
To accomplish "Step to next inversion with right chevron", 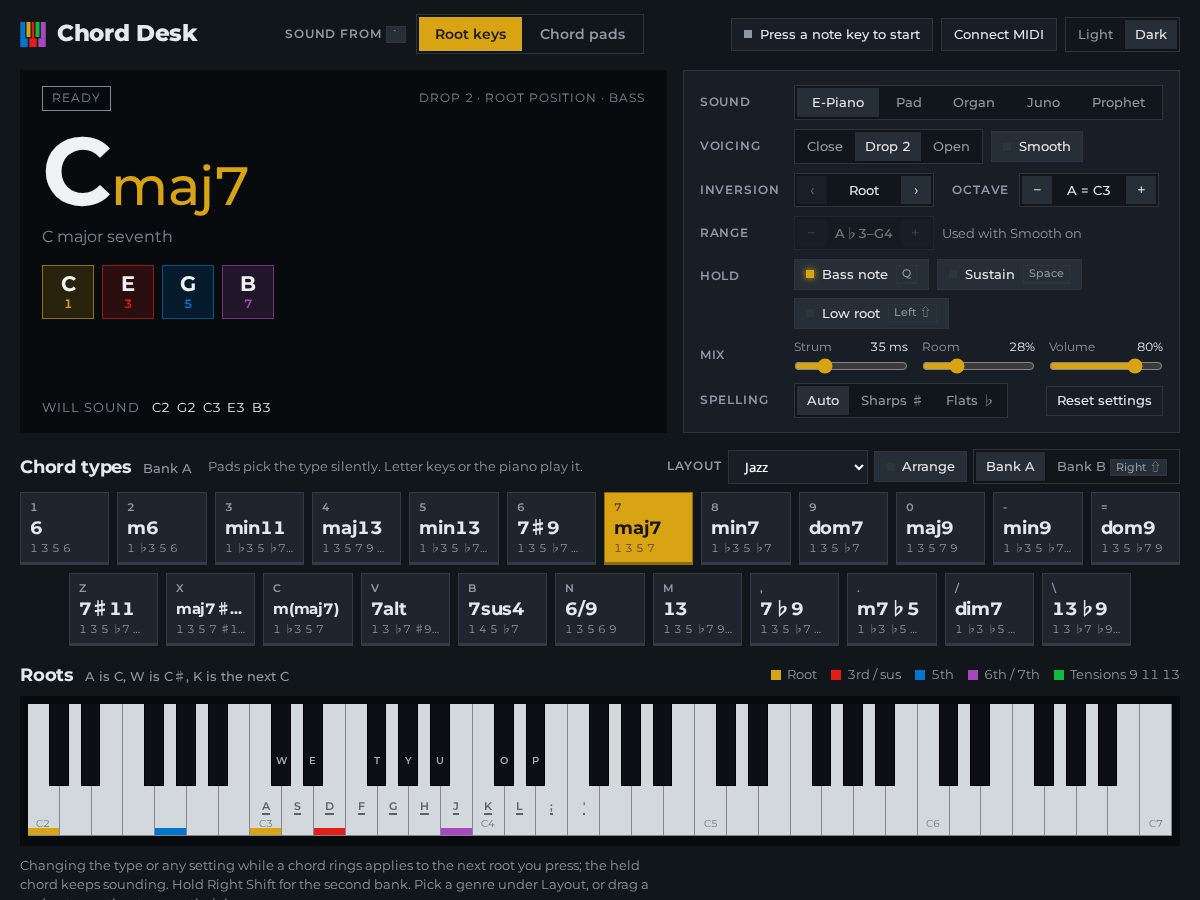I will (x=915, y=190).
